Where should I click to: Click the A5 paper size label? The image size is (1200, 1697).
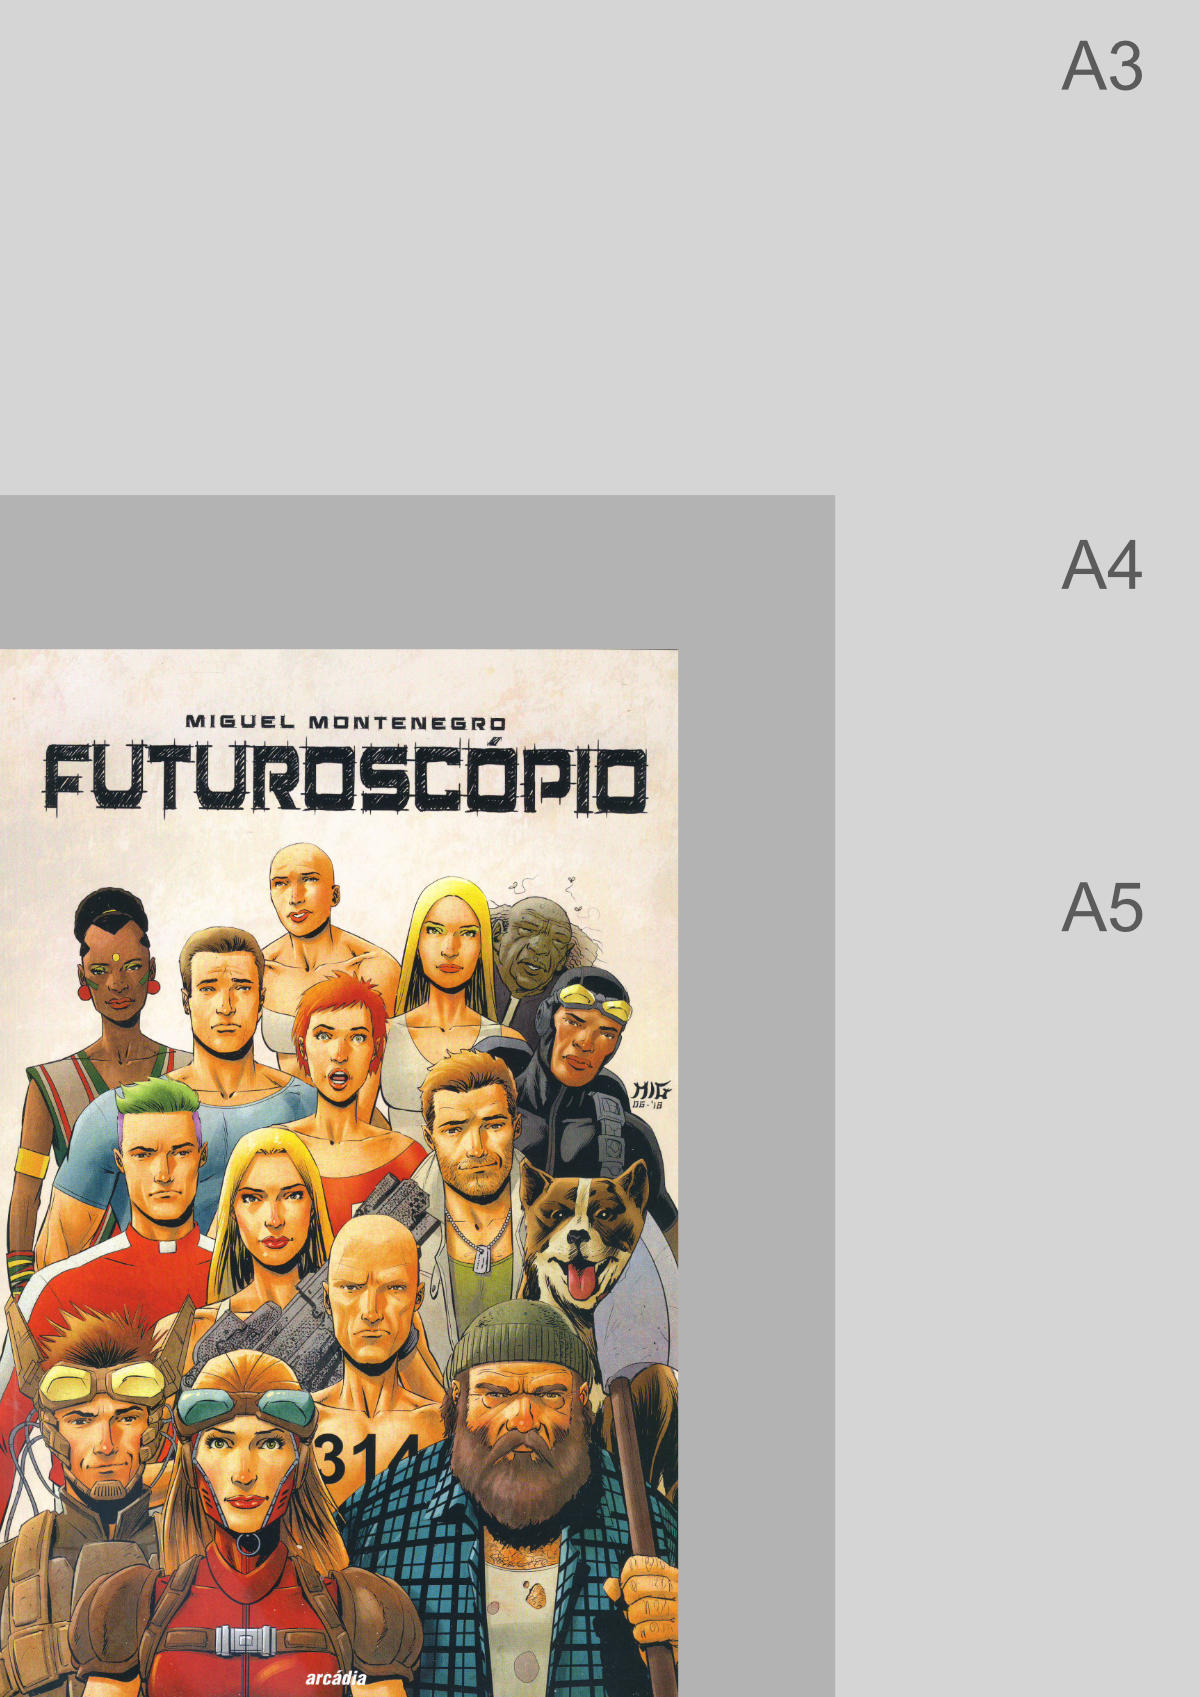point(1102,908)
